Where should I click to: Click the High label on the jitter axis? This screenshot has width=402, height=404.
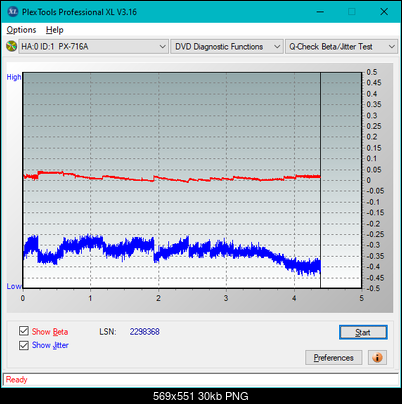14,77
